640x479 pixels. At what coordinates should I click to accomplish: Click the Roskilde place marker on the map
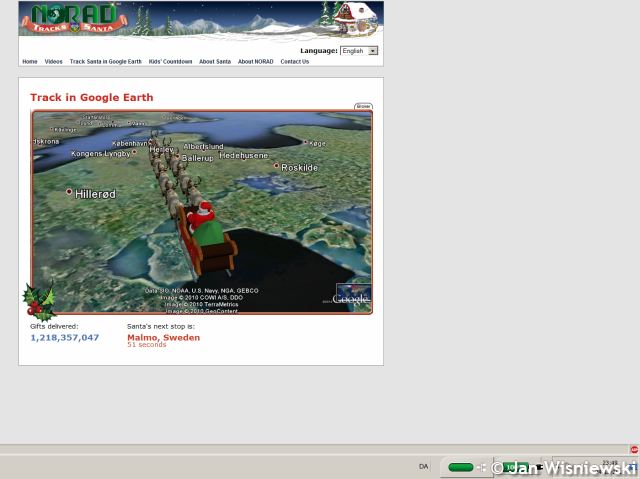tap(276, 166)
